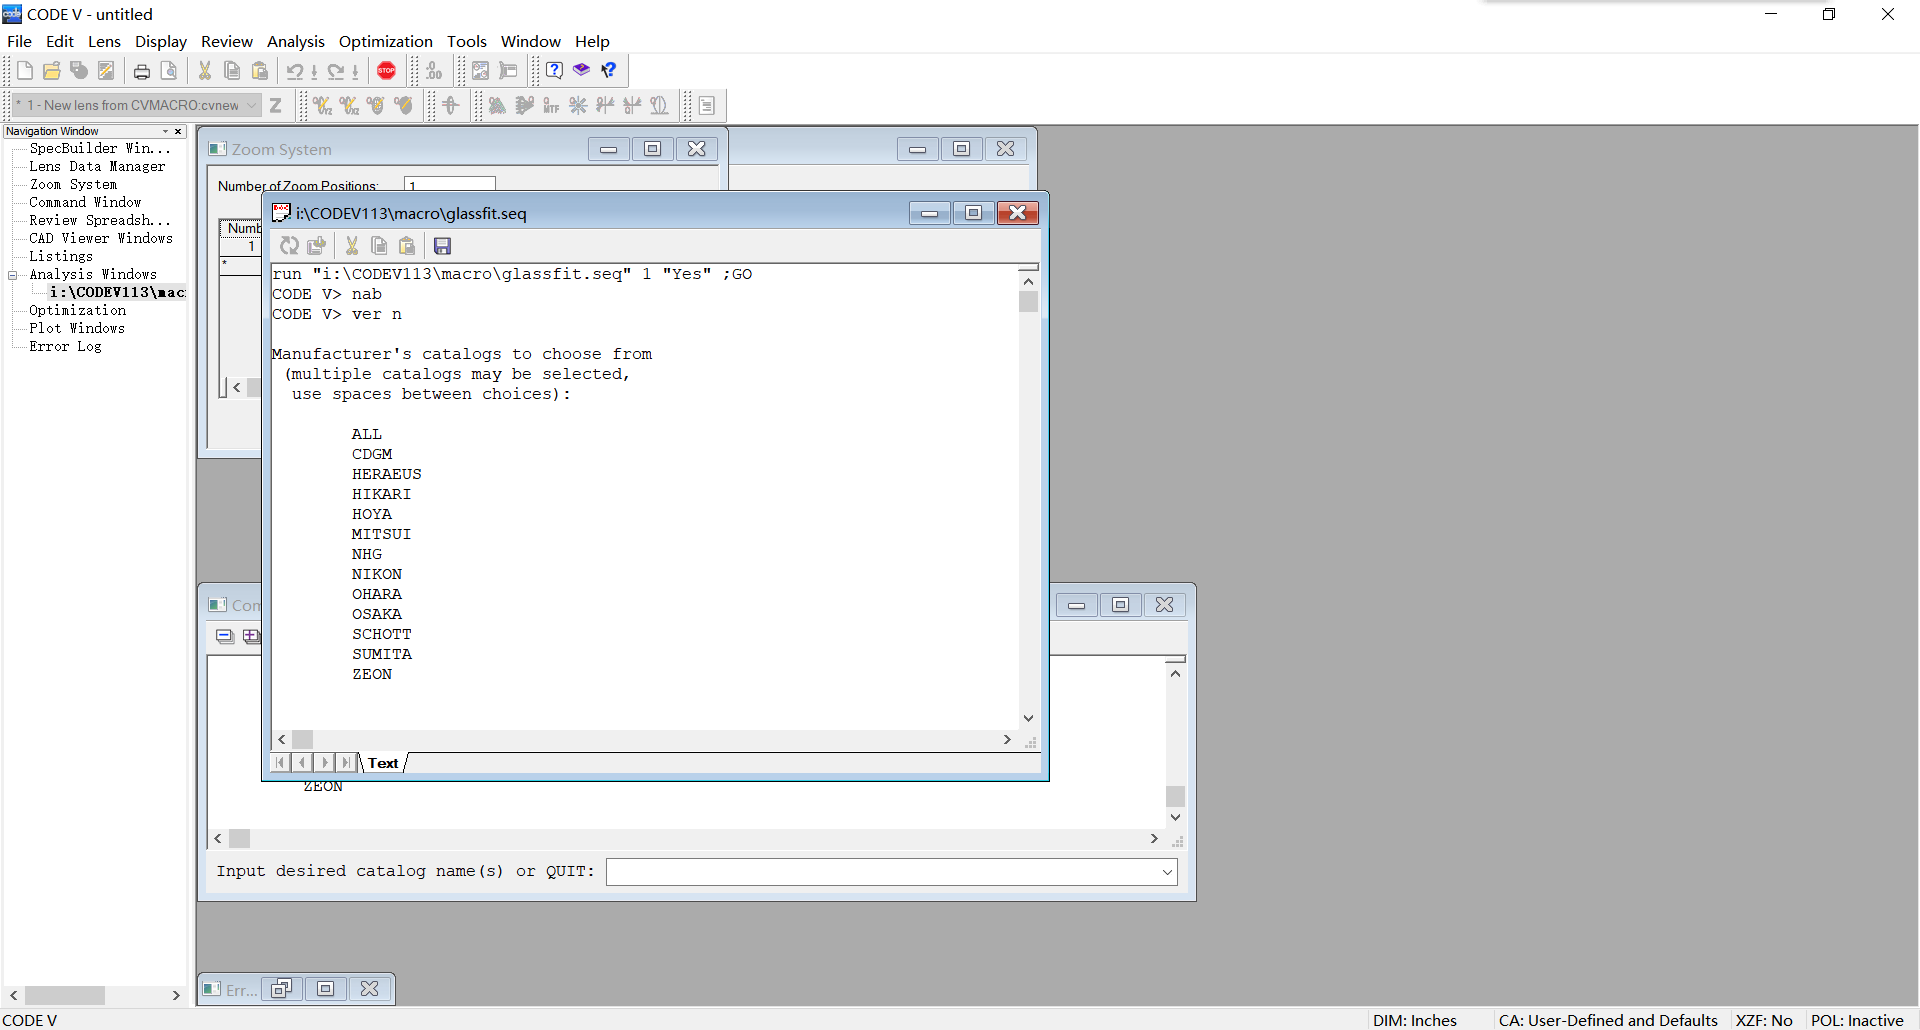The width and height of the screenshot is (1920, 1030).
Task: Click scissors icon in glassfit.seq window
Action: tap(352, 246)
